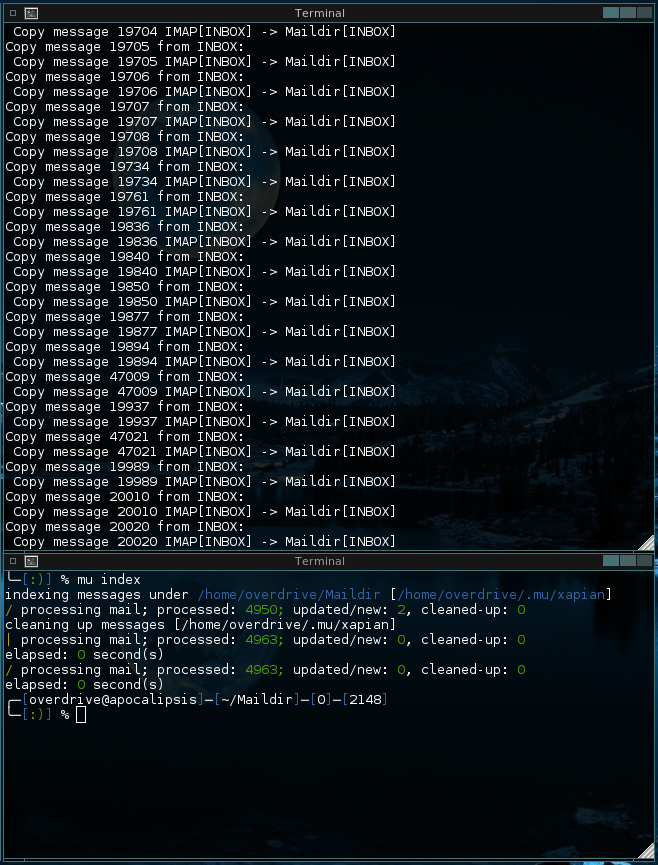Click the path '/home/overdrive/Maildir' in indexing line
The width and height of the screenshot is (658, 865).
289,595
